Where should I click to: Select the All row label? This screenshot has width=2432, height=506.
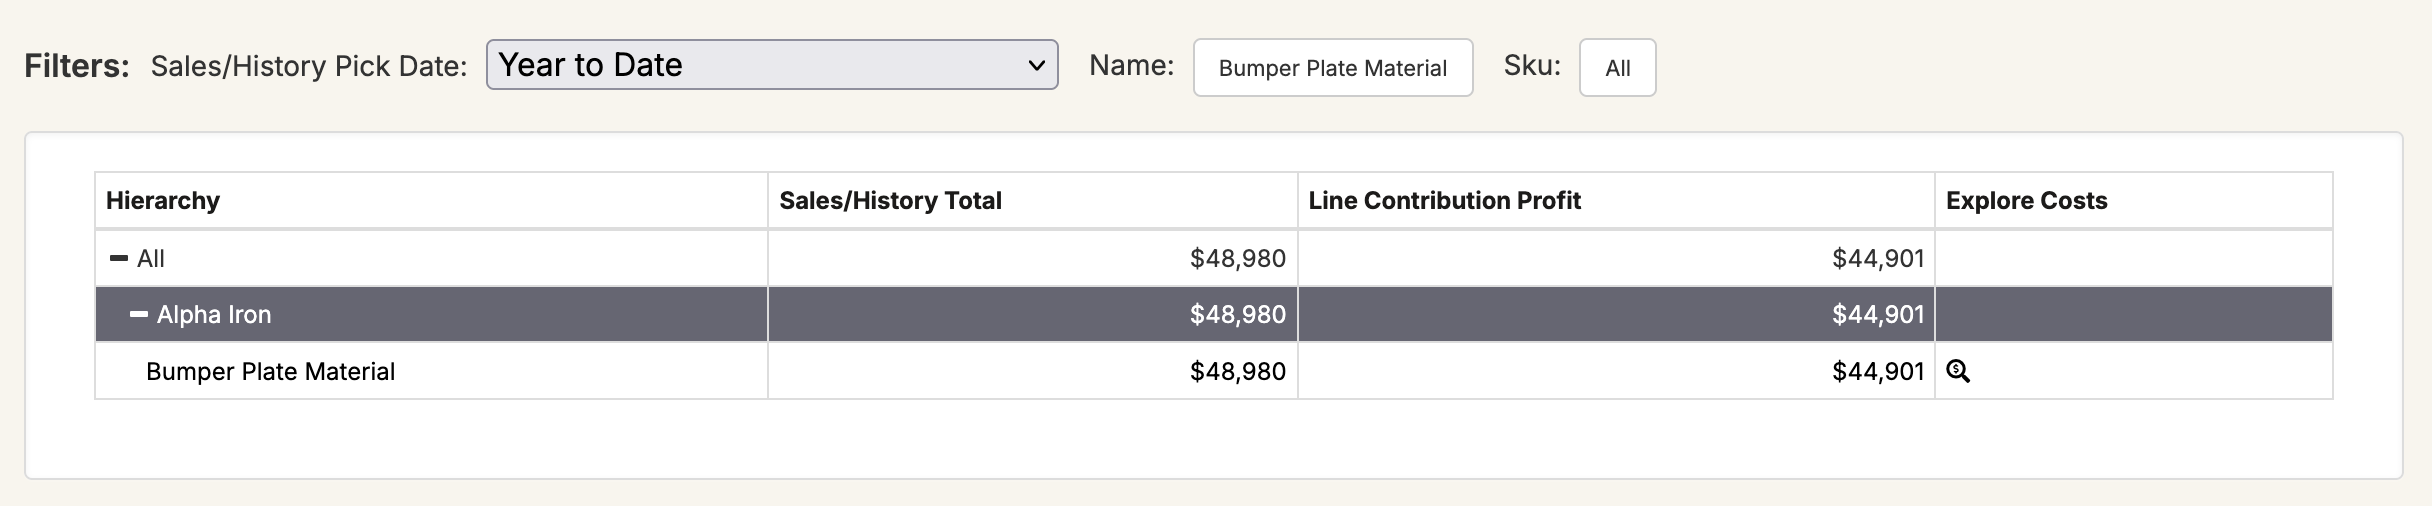(x=151, y=258)
